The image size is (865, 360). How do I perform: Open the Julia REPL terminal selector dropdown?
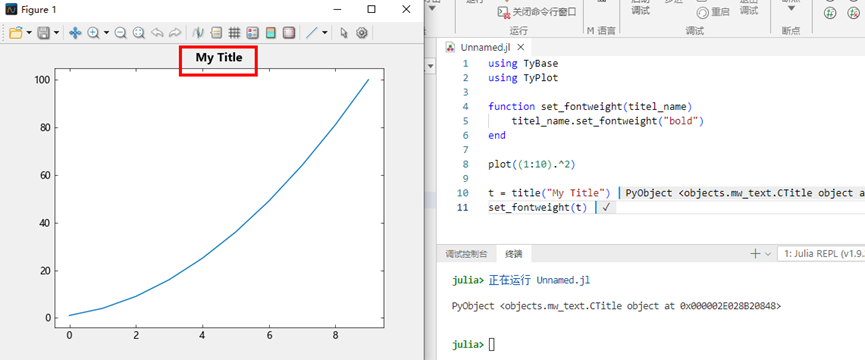coord(820,254)
